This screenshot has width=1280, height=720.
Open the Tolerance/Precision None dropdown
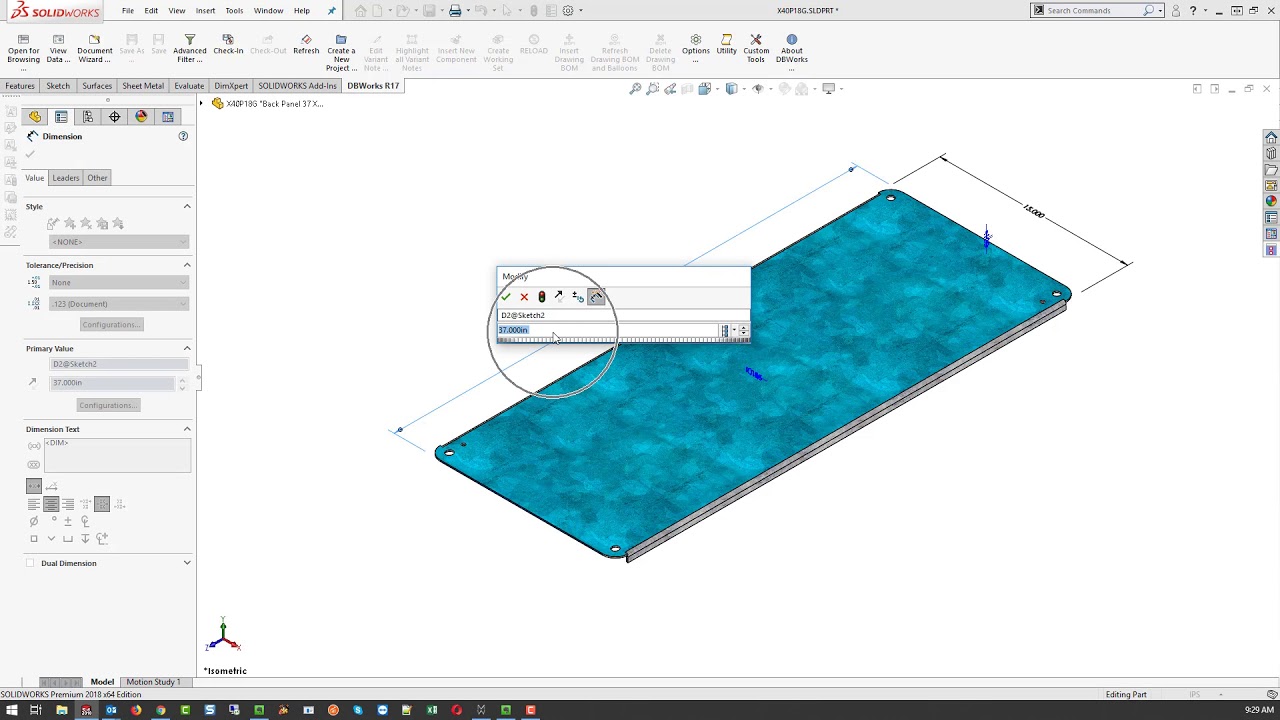[118, 282]
